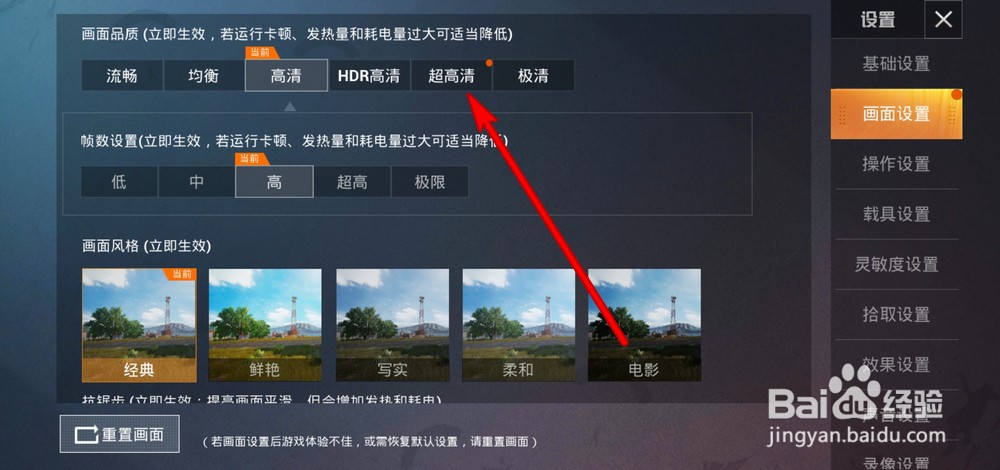Select 流畅 graphics quality
The width and height of the screenshot is (1000, 470).
122,76
